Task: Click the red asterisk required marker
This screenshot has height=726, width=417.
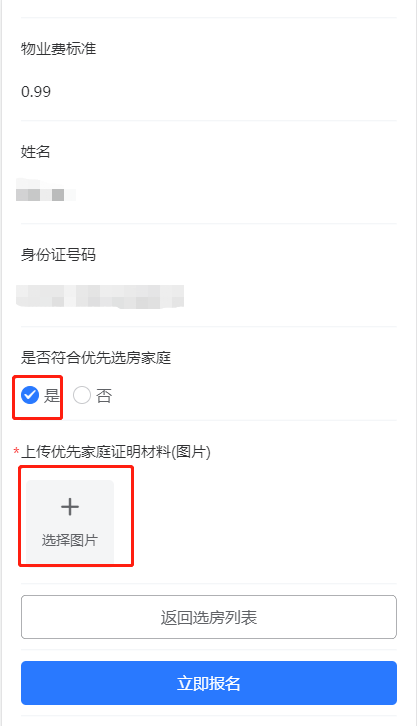Action: tap(16, 451)
